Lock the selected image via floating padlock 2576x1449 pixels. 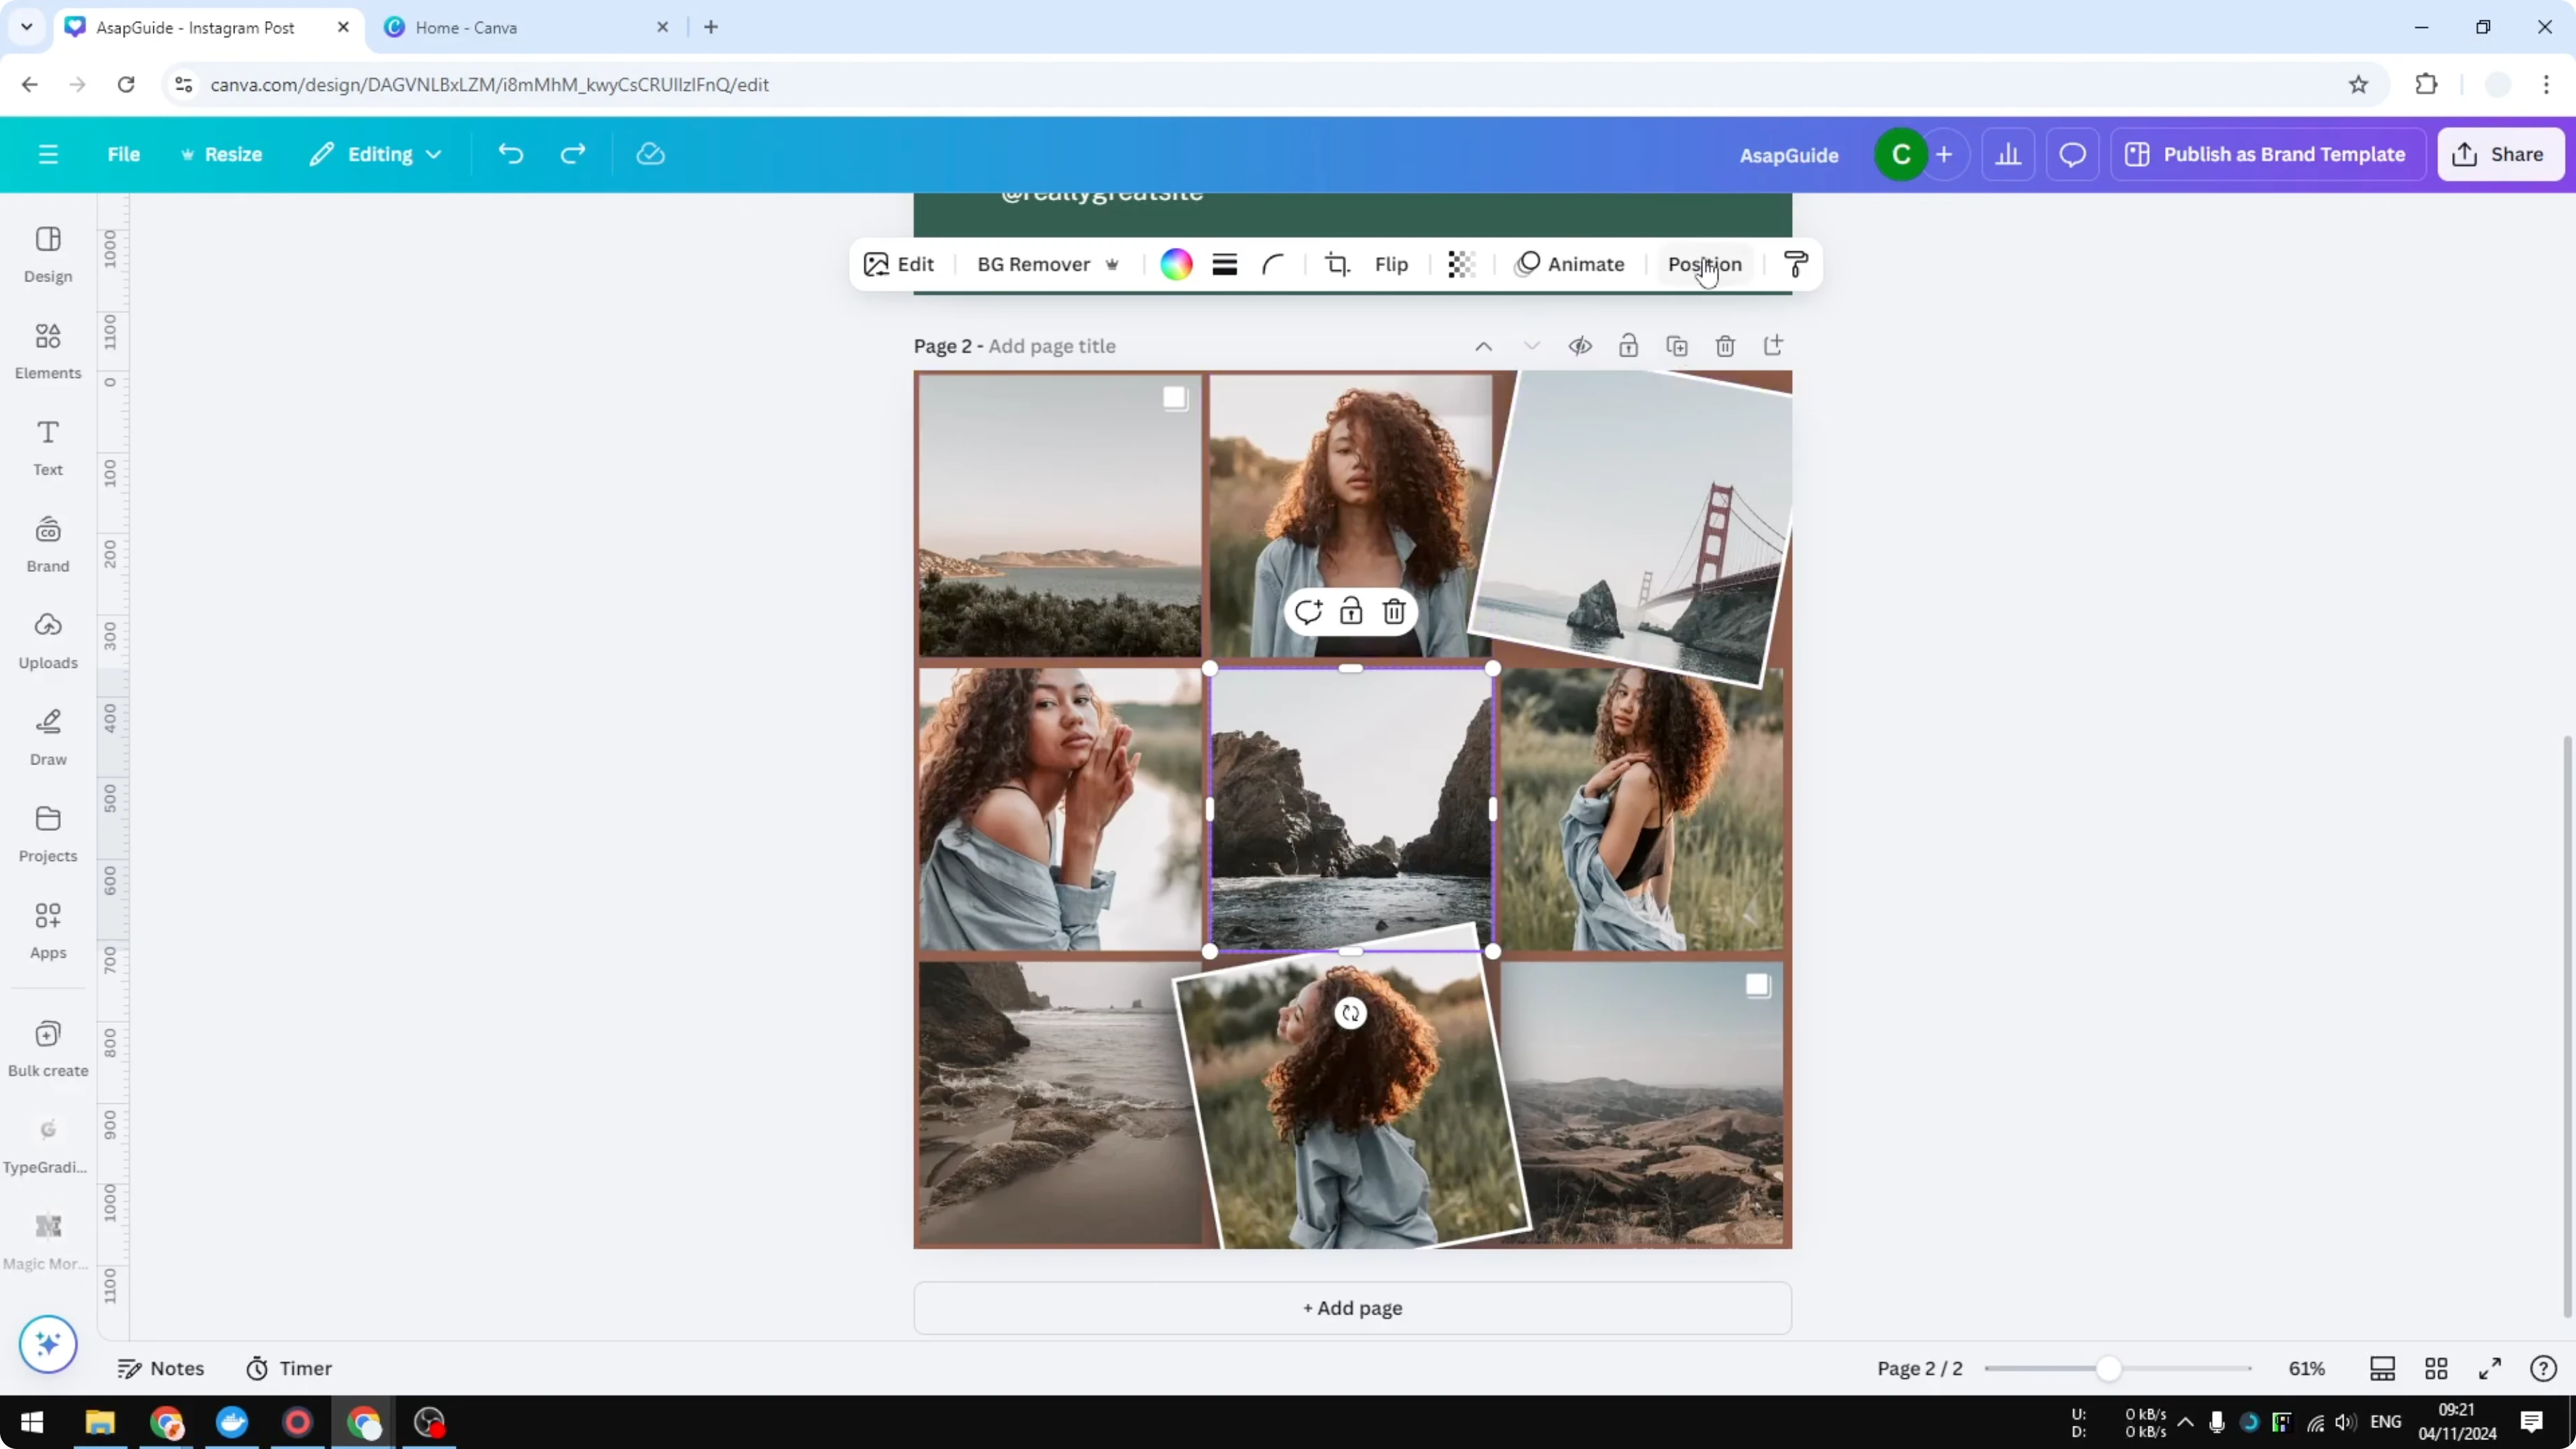point(1351,611)
